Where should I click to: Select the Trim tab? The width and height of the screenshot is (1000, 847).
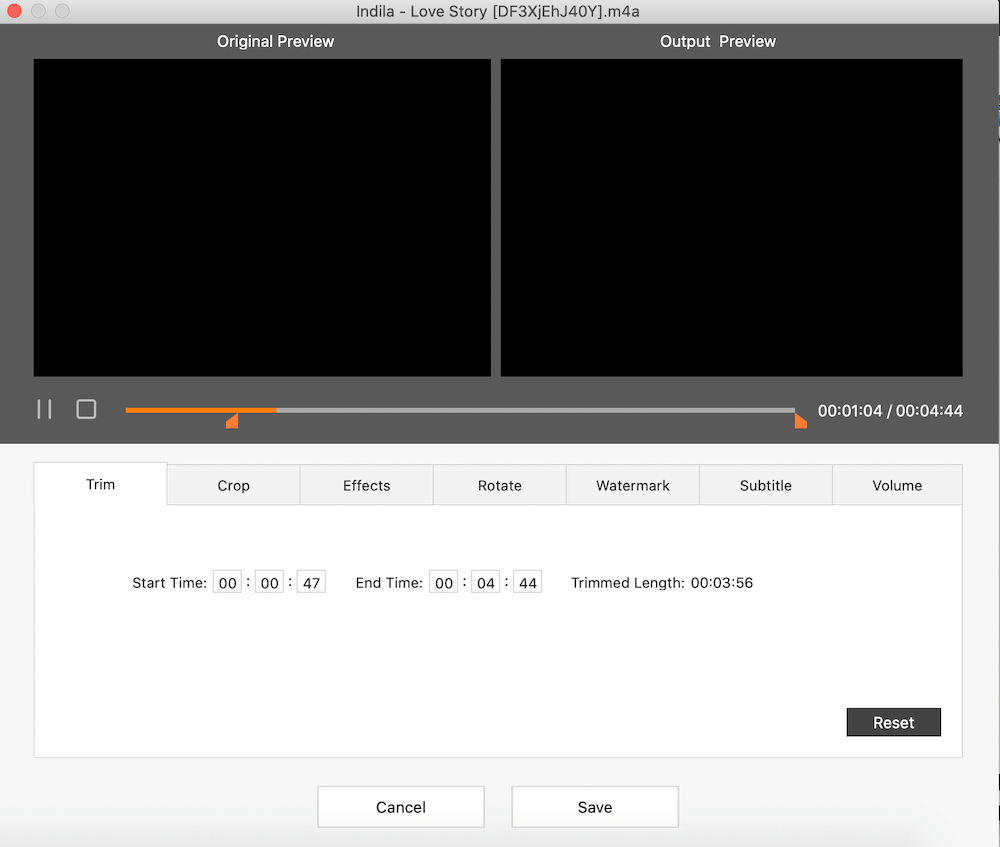tap(100, 484)
